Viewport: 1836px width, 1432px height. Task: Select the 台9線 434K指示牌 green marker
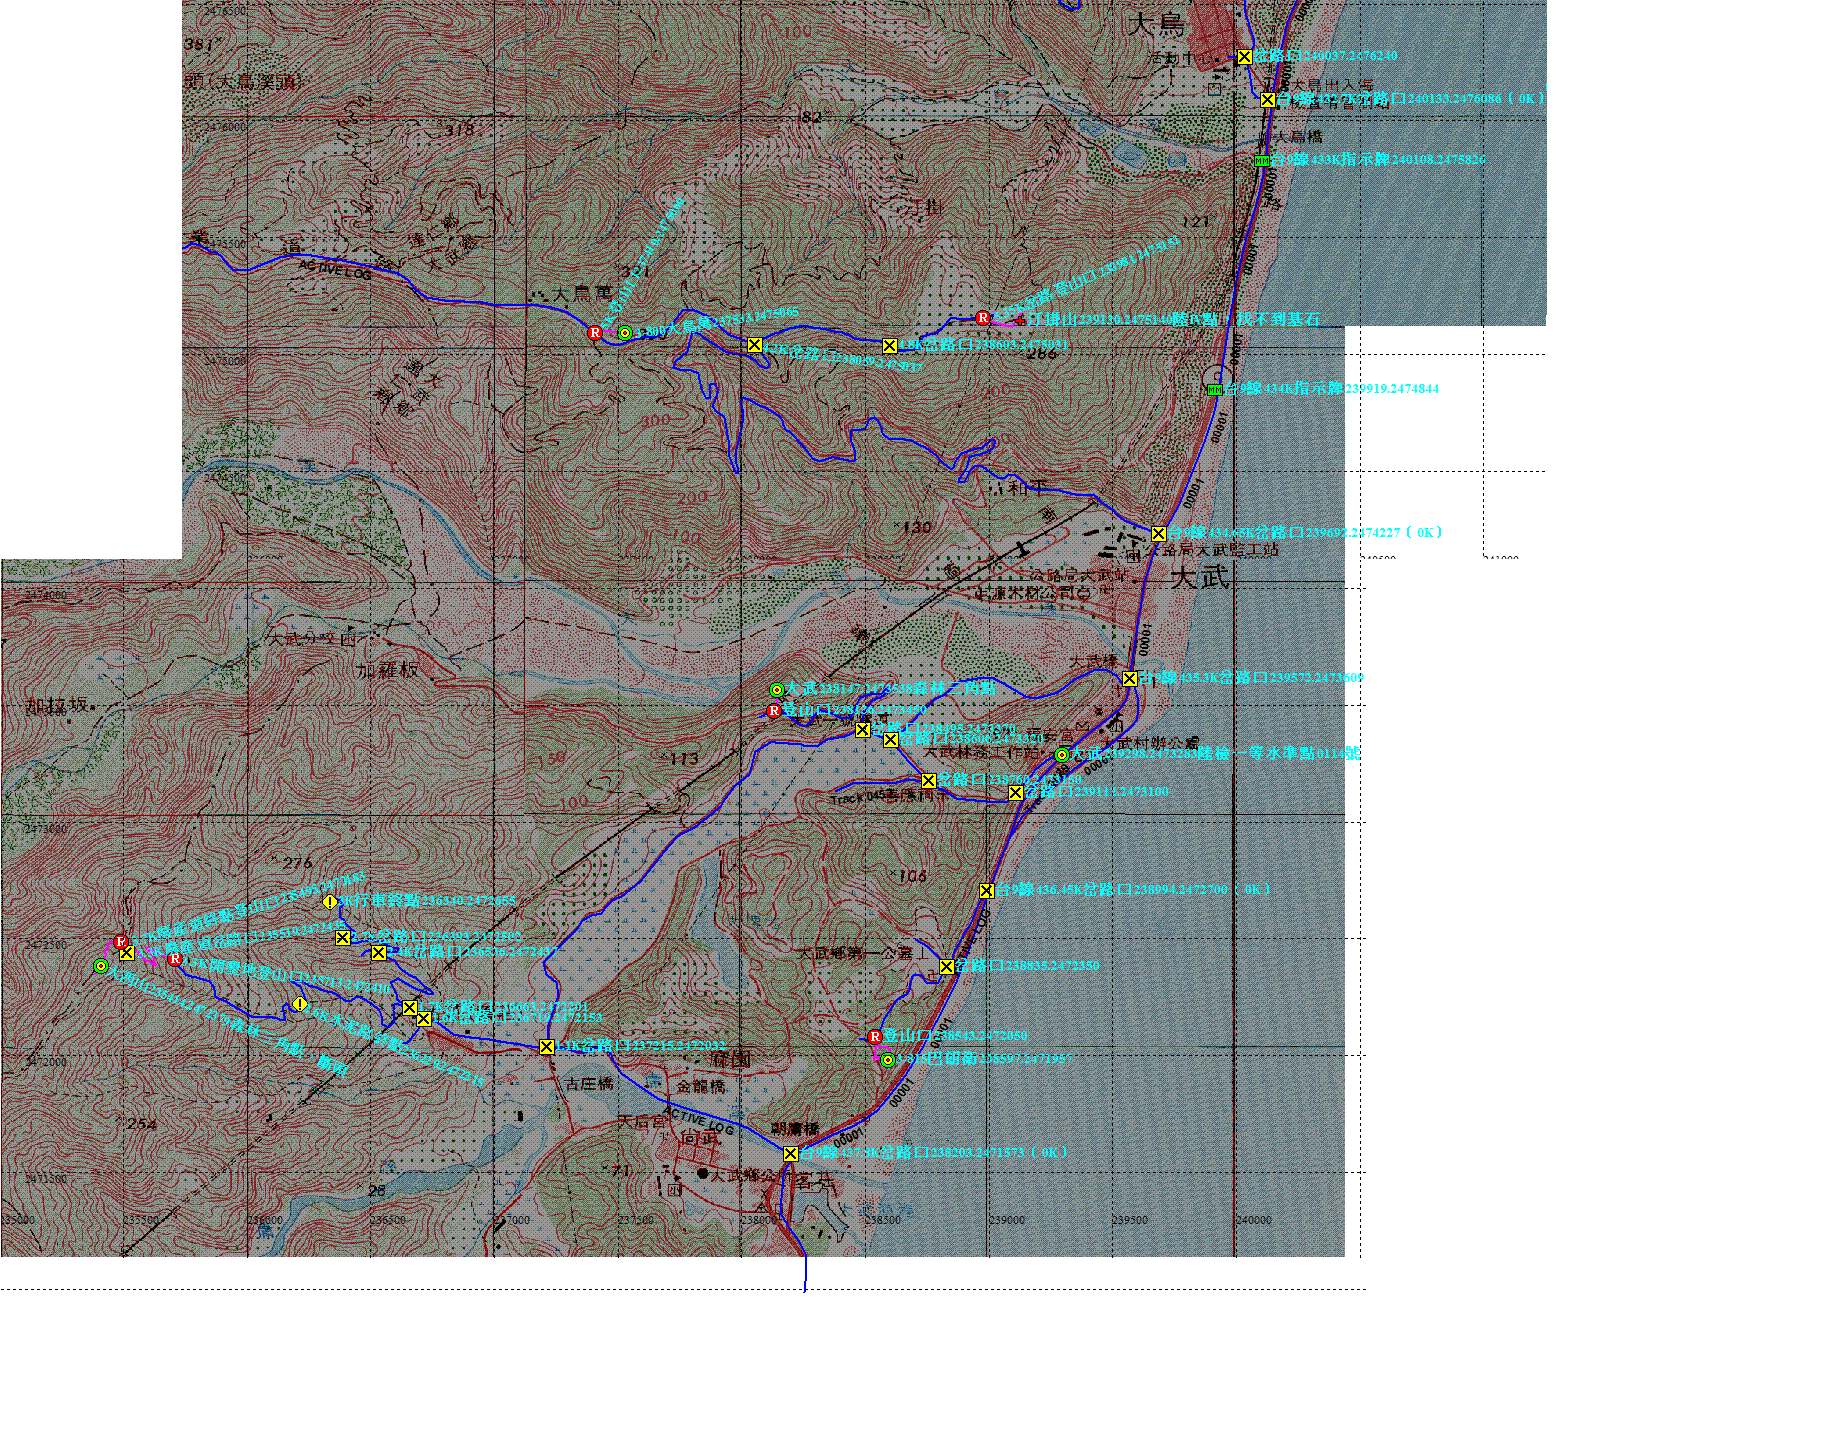pos(1213,390)
